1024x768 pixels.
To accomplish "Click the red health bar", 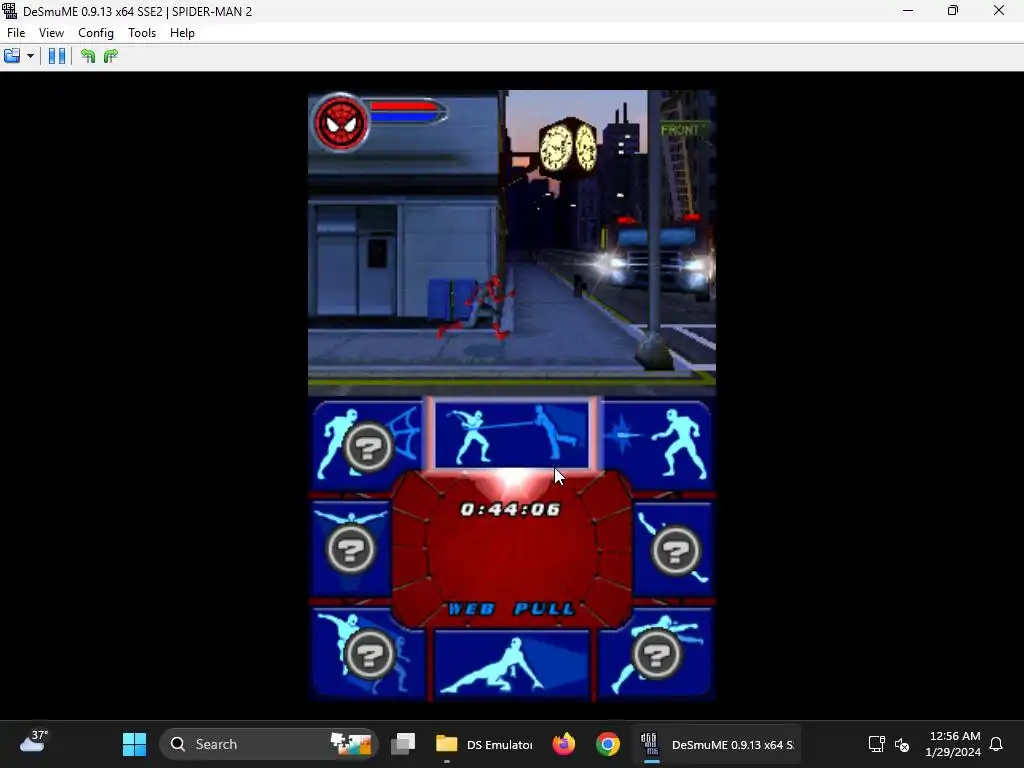I will tap(404, 106).
